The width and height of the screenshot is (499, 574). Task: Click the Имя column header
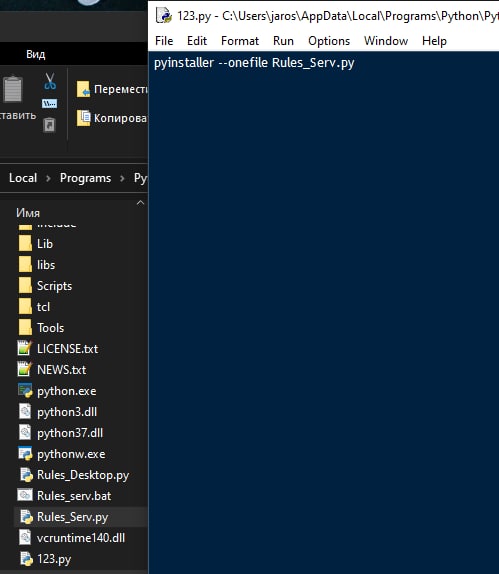28,213
